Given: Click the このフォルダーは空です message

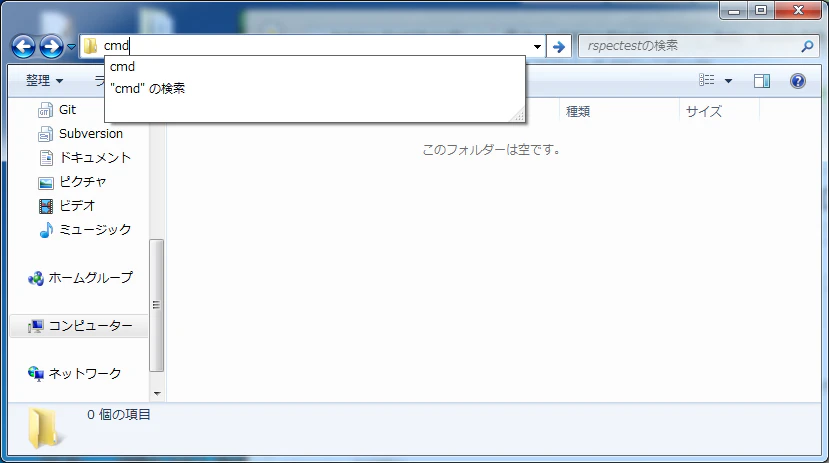Looking at the screenshot, I should pos(491,150).
